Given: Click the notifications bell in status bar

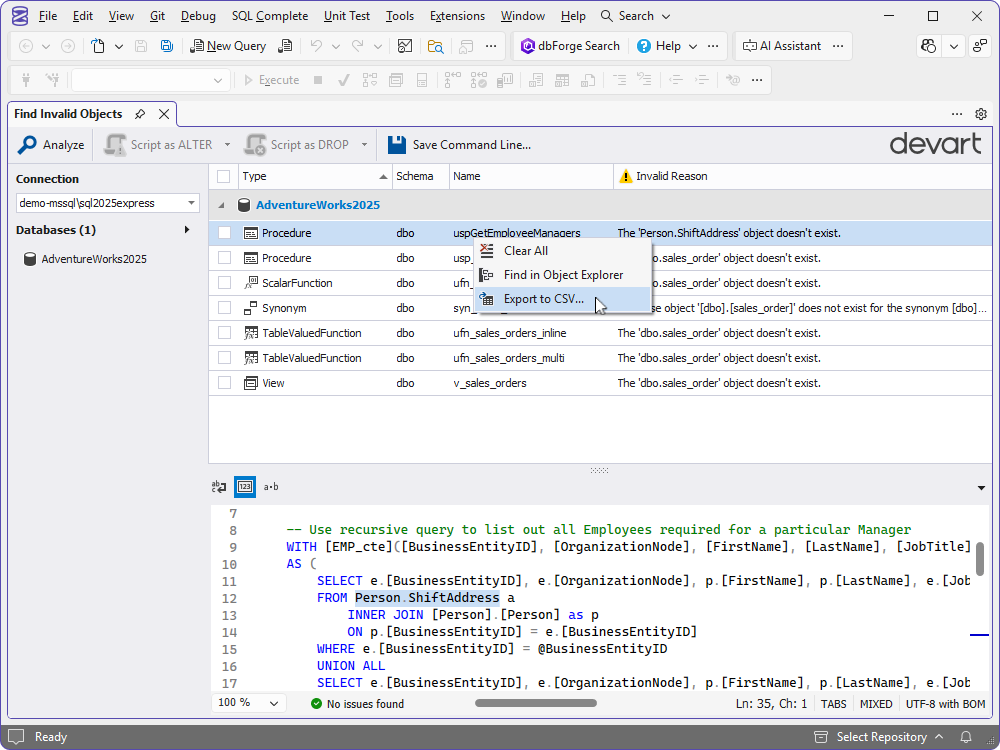Looking at the screenshot, I should [966, 737].
